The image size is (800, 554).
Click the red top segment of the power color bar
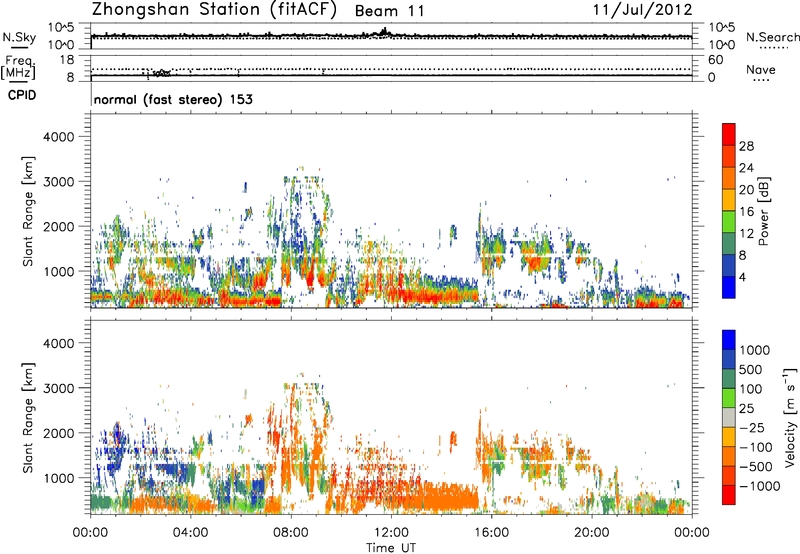click(729, 135)
